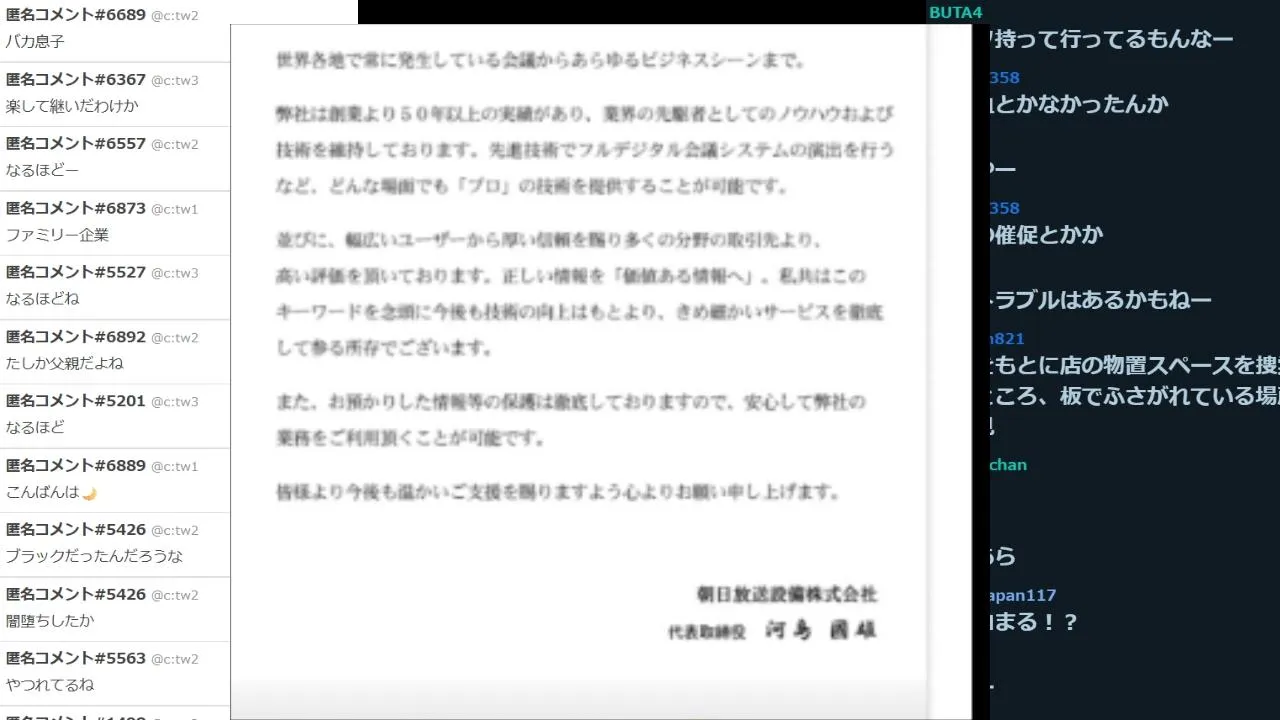Select the comment なるほどね
The image size is (1280, 720).
(x=42, y=299)
